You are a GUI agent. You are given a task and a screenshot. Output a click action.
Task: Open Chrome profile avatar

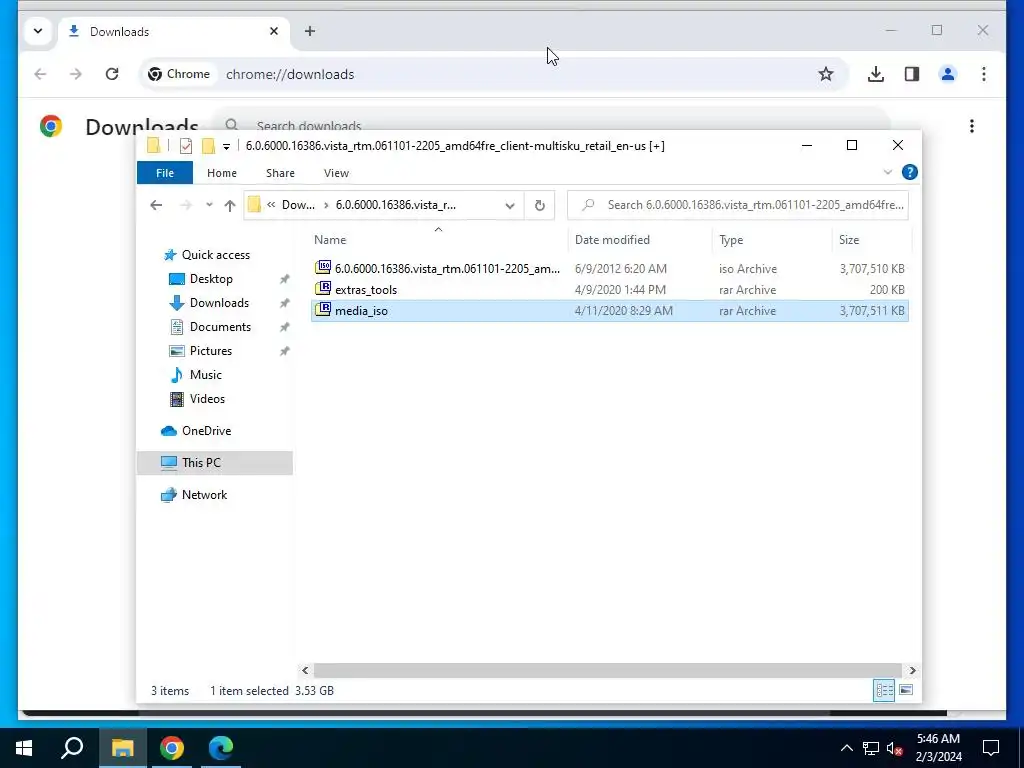(x=948, y=74)
